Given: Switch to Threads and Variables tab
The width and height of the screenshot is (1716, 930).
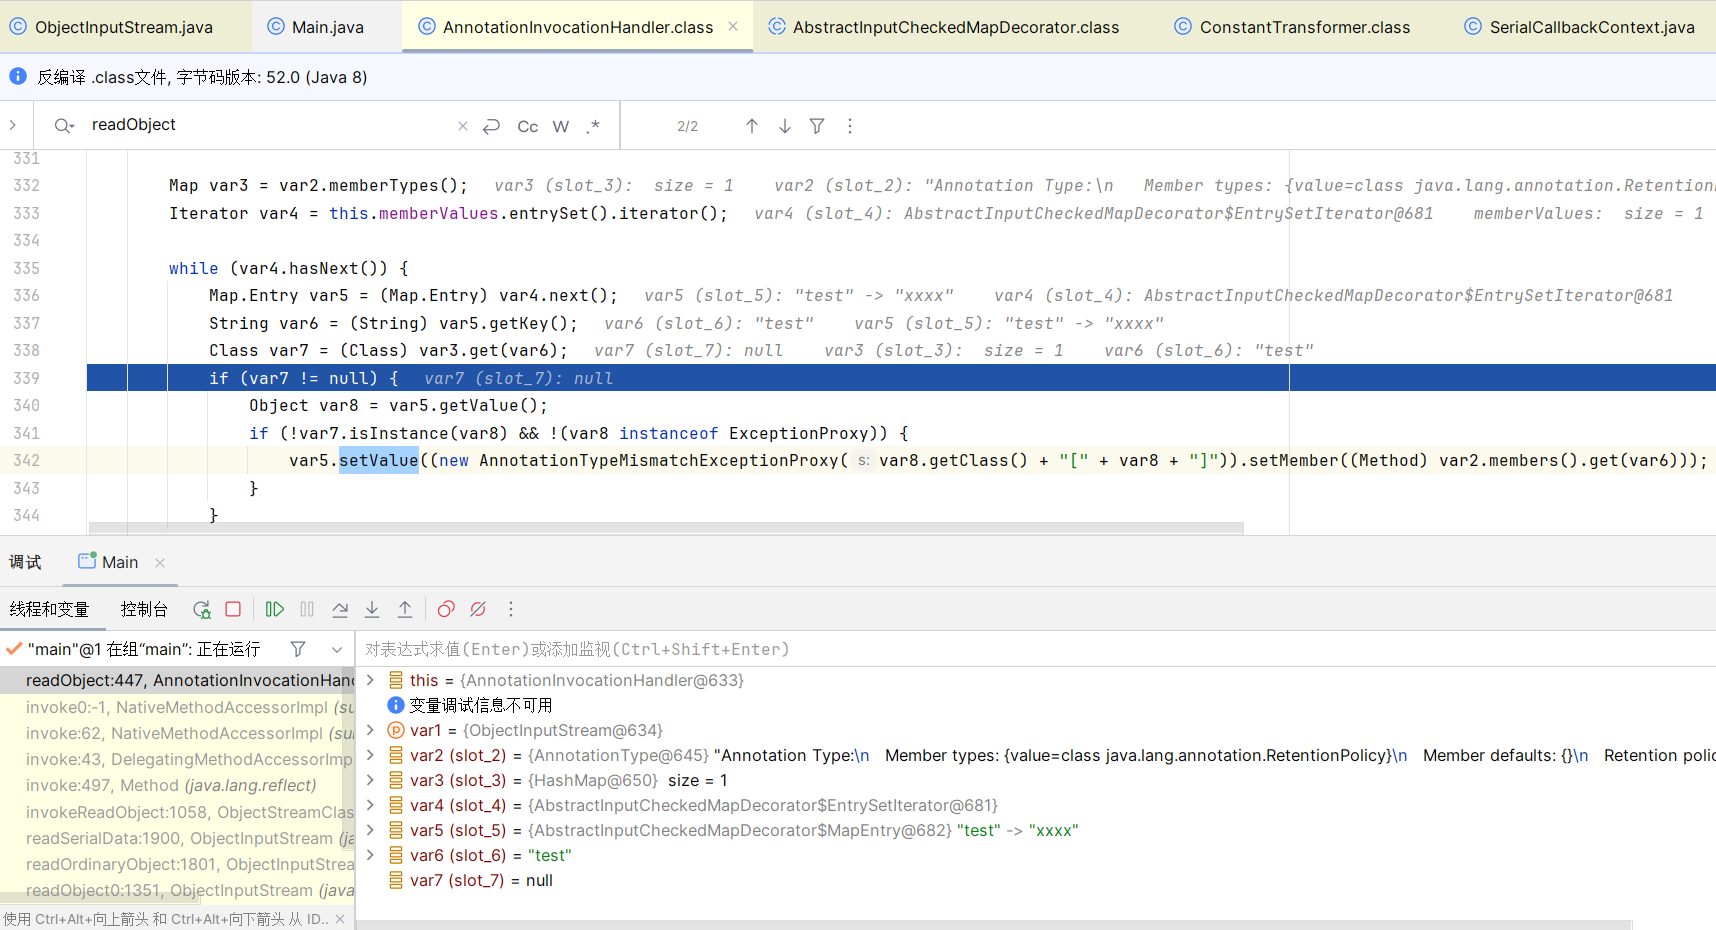Looking at the screenshot, I should (x=49, y=609).
